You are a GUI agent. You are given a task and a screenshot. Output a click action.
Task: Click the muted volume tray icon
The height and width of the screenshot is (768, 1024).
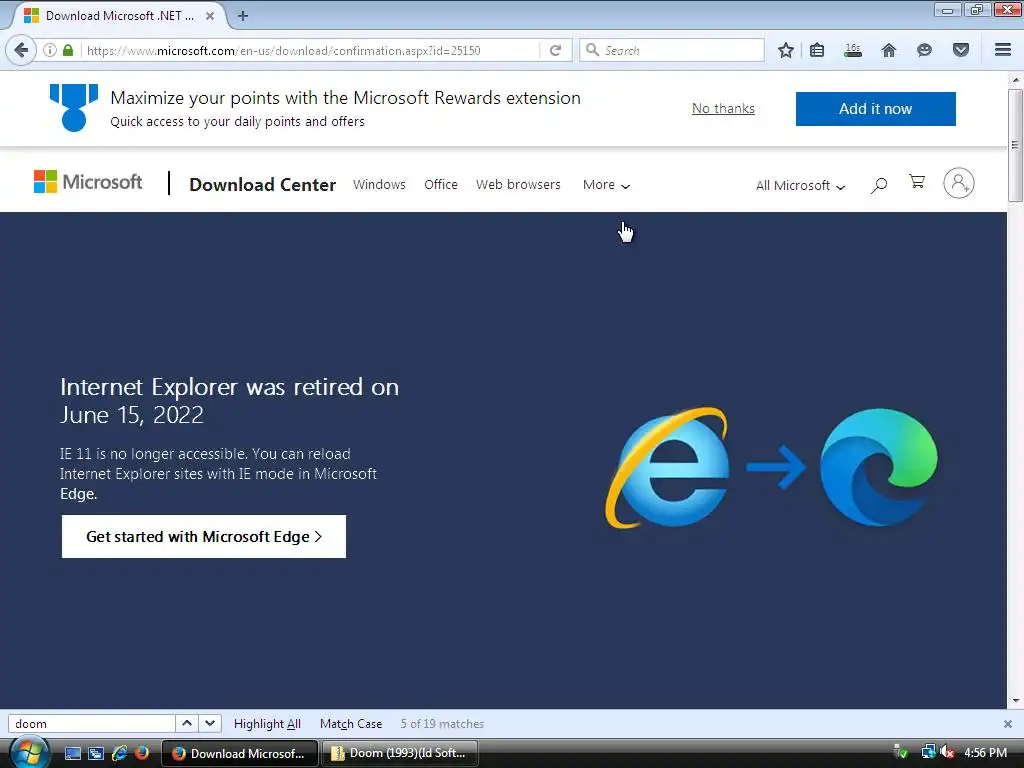point(947,753)
